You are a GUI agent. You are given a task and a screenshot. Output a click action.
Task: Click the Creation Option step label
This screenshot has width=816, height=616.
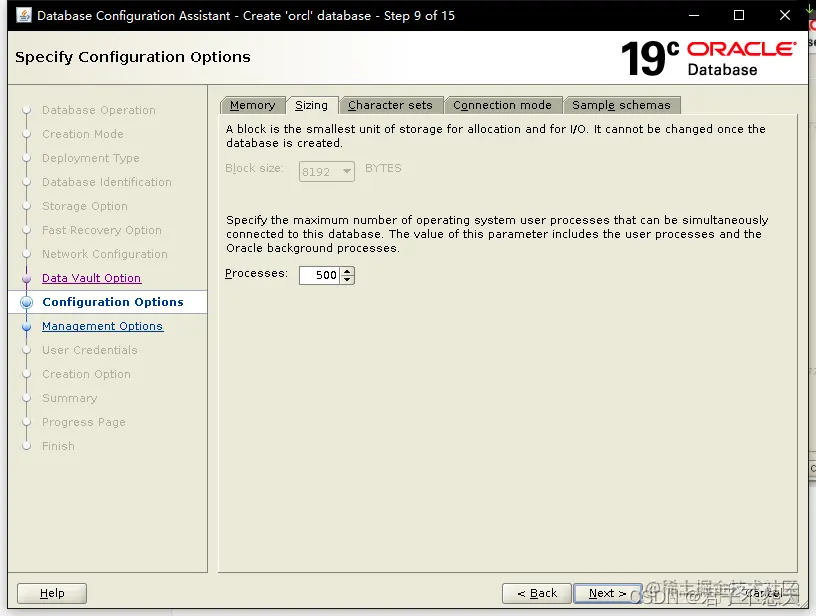86,374
